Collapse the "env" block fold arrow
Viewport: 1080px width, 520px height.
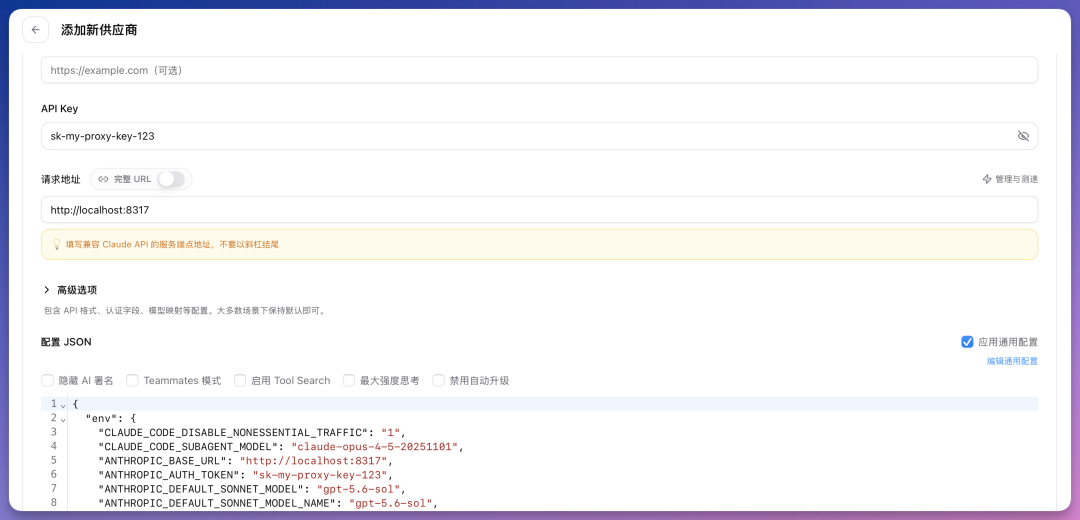pos(63,419)
